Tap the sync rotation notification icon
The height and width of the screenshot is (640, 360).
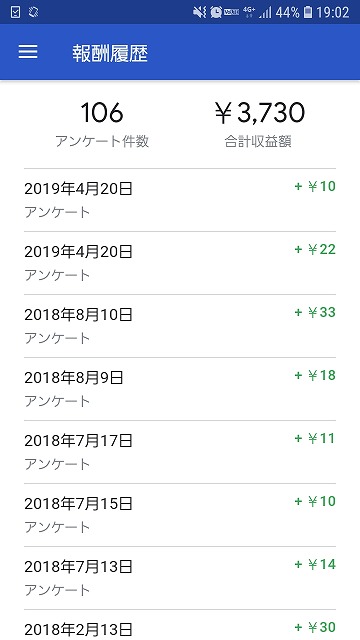coord(33,12)
